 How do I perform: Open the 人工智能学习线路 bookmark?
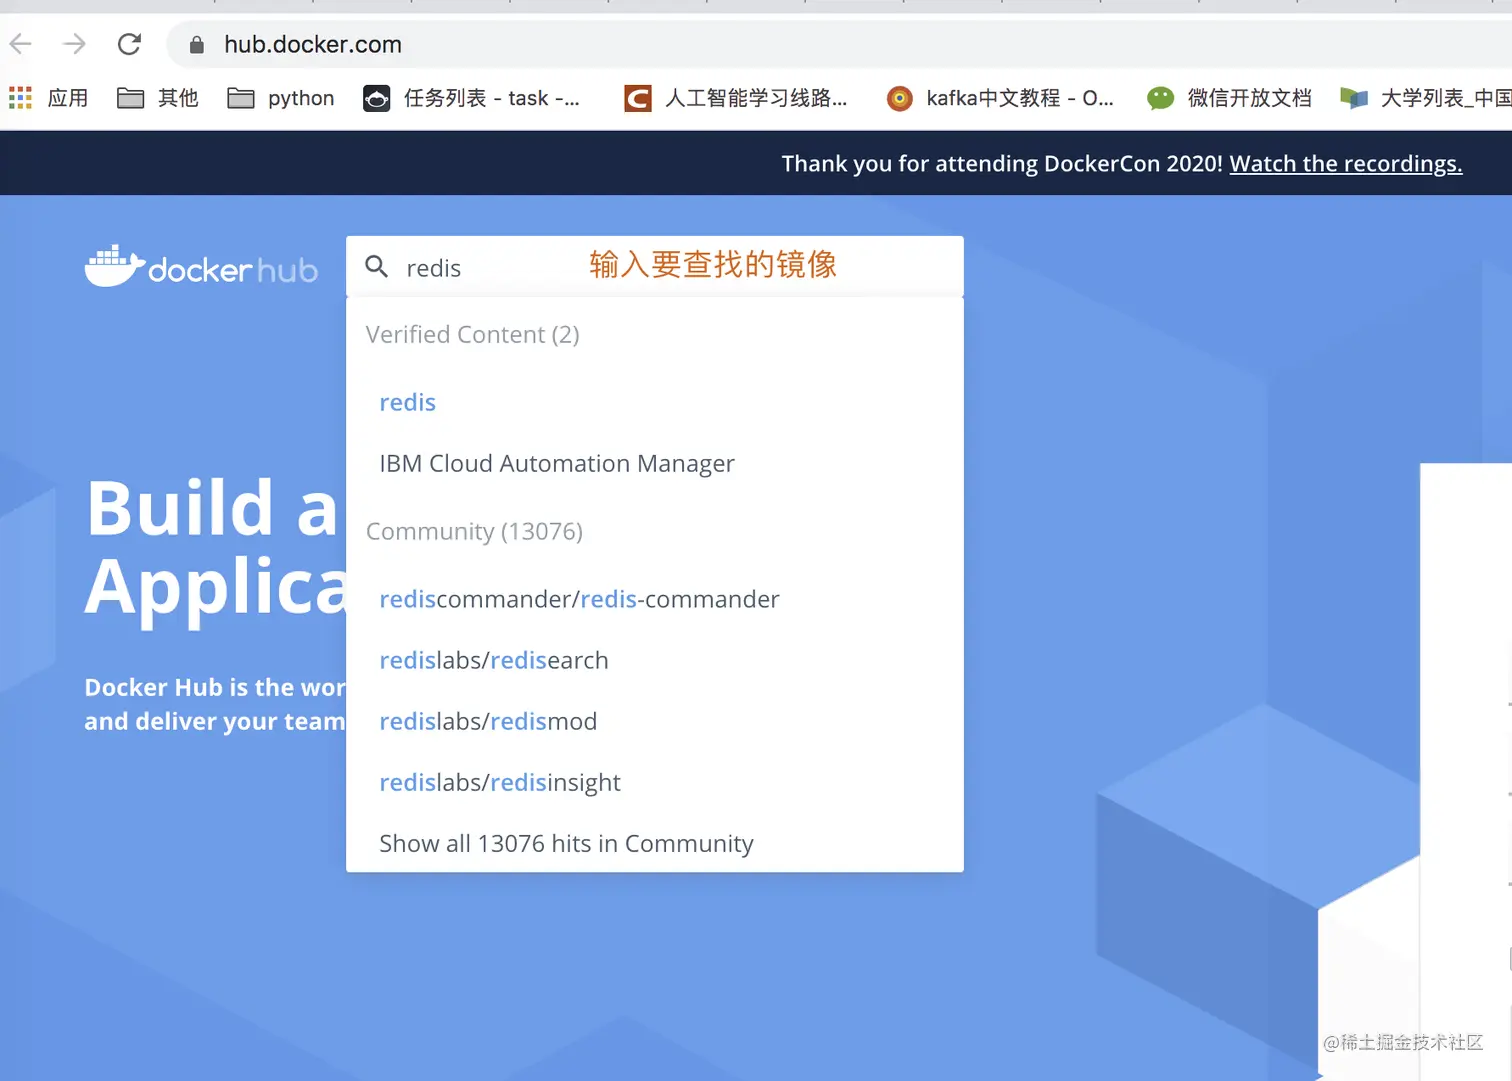[x=736, y=98]
